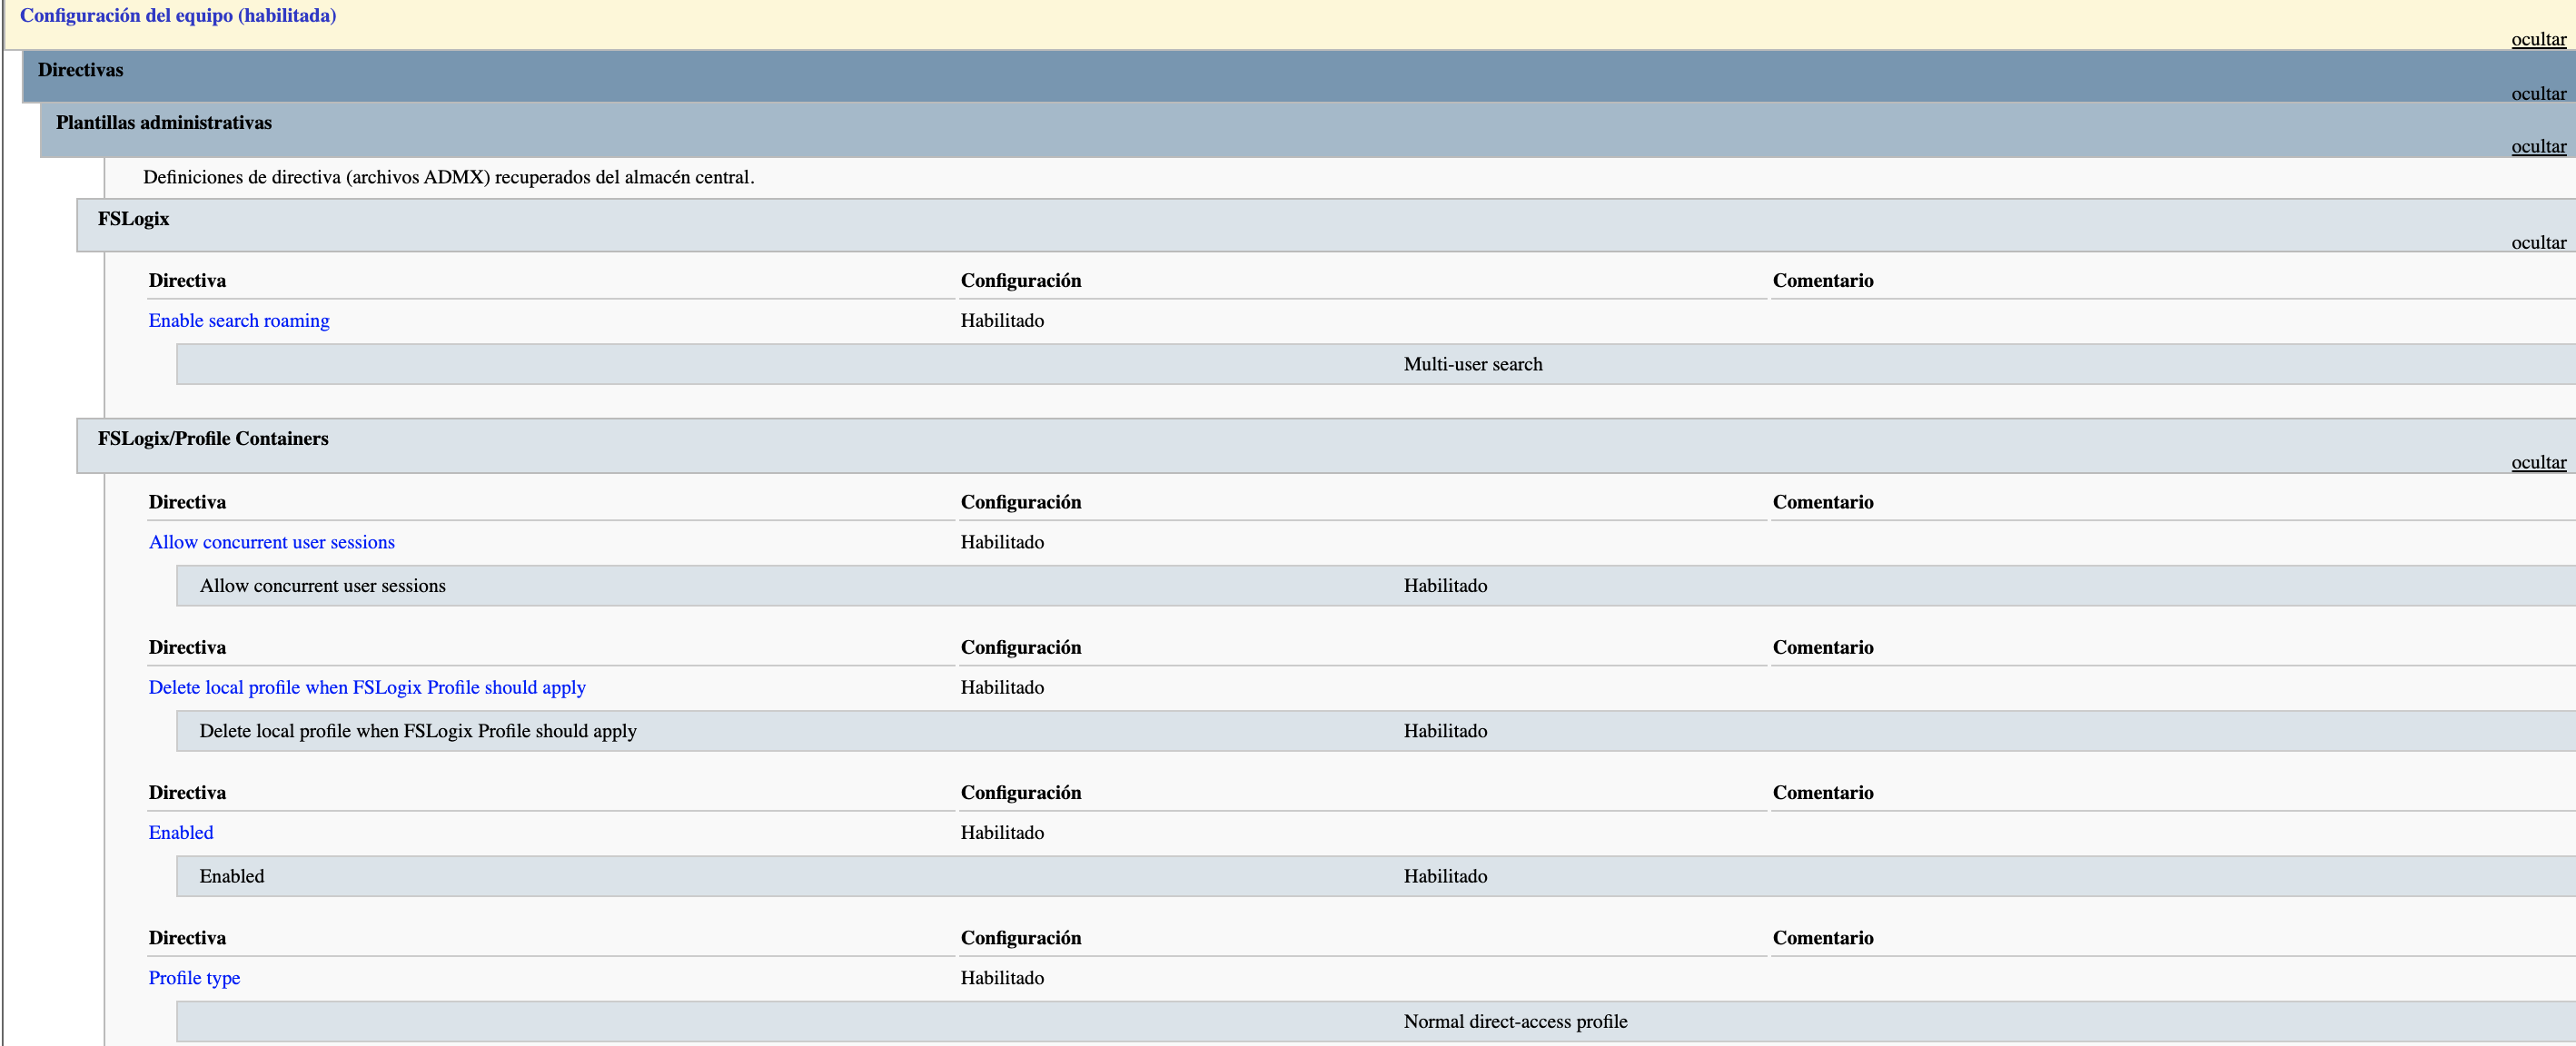Hide the Plantillas administrativas section
Image resolution: width=2576 pixels, height=1046 pixels.
[2537, 147]
